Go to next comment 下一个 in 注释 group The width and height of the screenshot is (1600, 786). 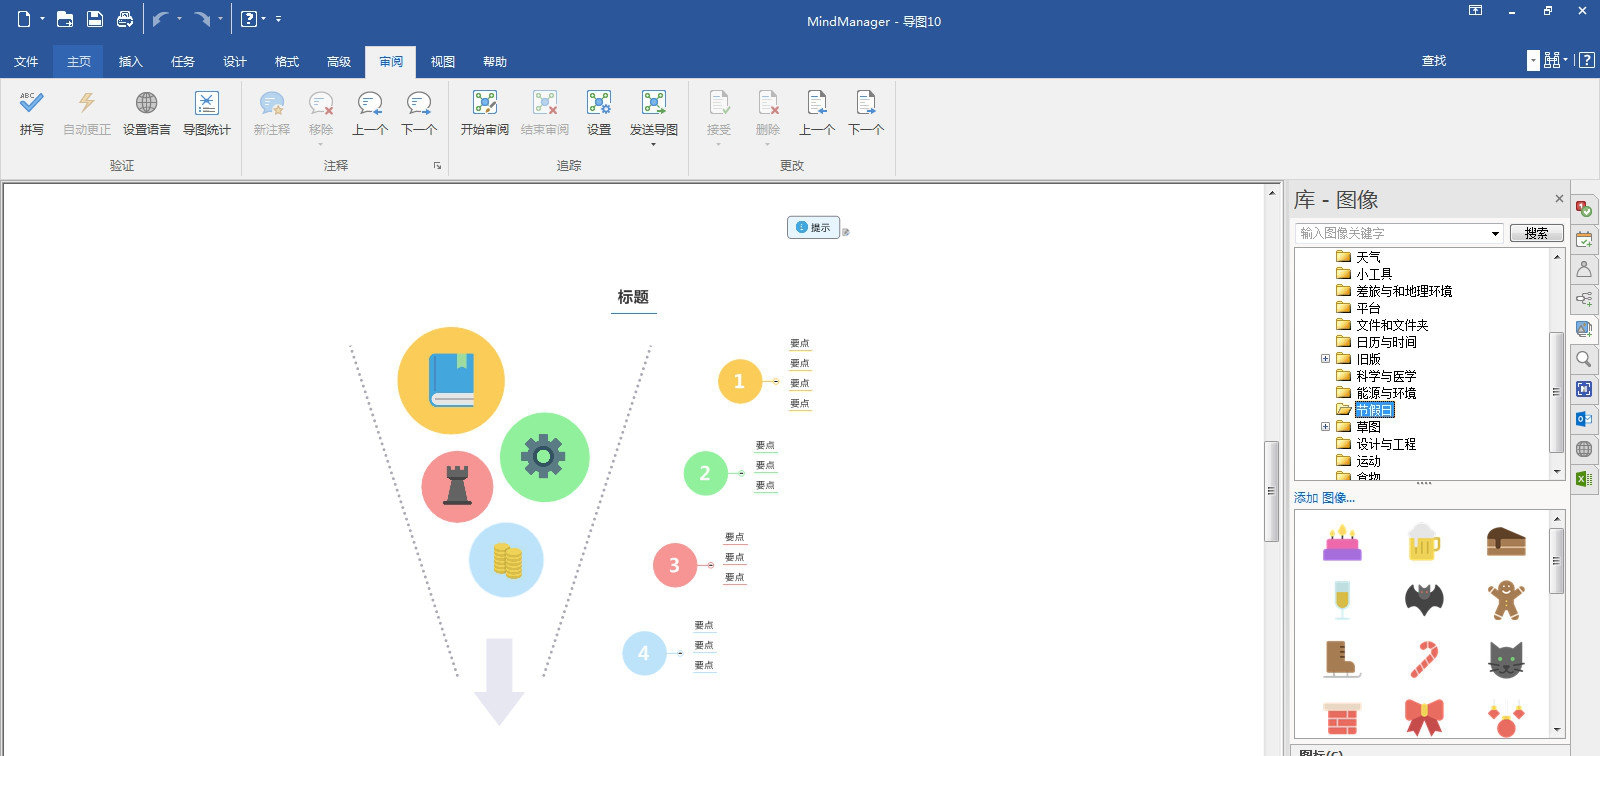click(x=419, y=113)
